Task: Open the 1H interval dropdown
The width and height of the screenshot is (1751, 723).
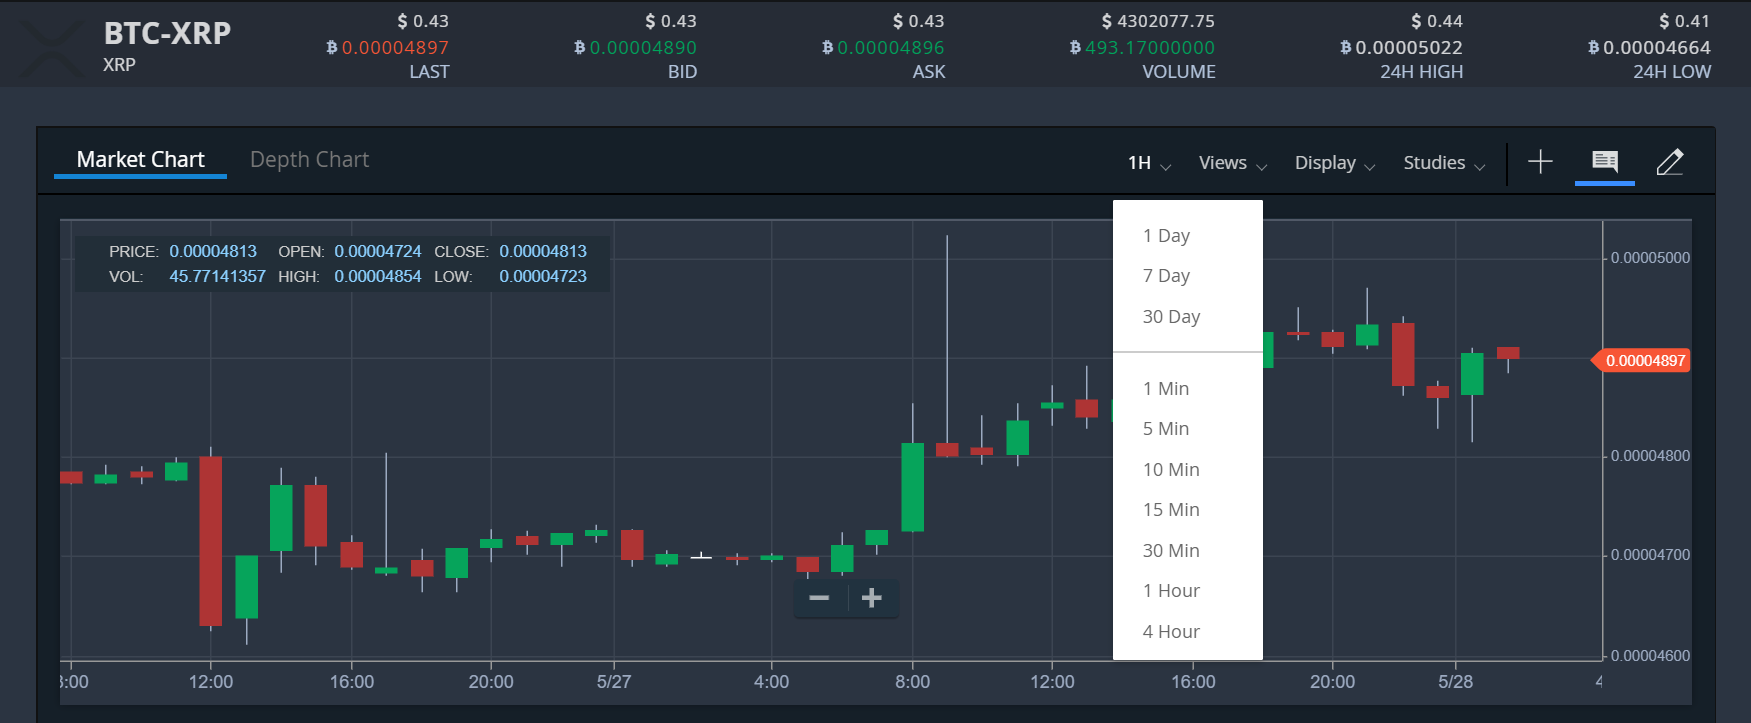Action: (x=1149, y=163)
